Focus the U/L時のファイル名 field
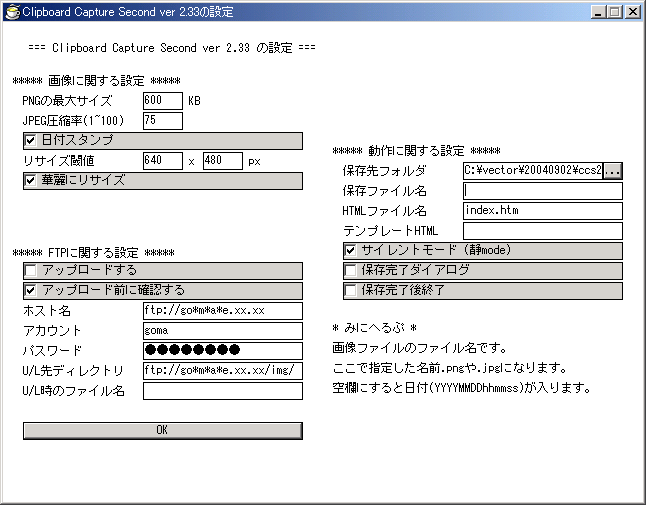 pyautogui.click(x=223, y=390)
